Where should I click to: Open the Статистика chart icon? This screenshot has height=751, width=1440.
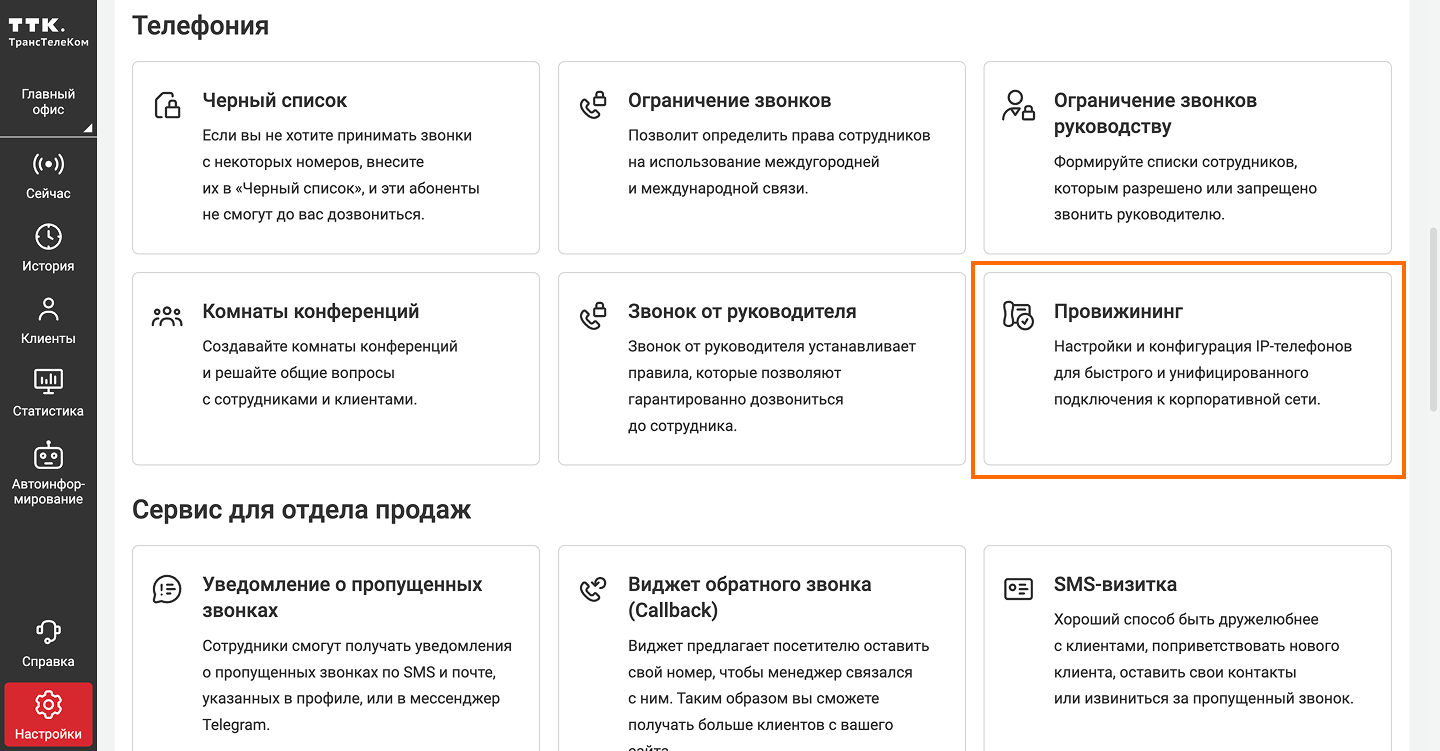(x=48, y=381)
